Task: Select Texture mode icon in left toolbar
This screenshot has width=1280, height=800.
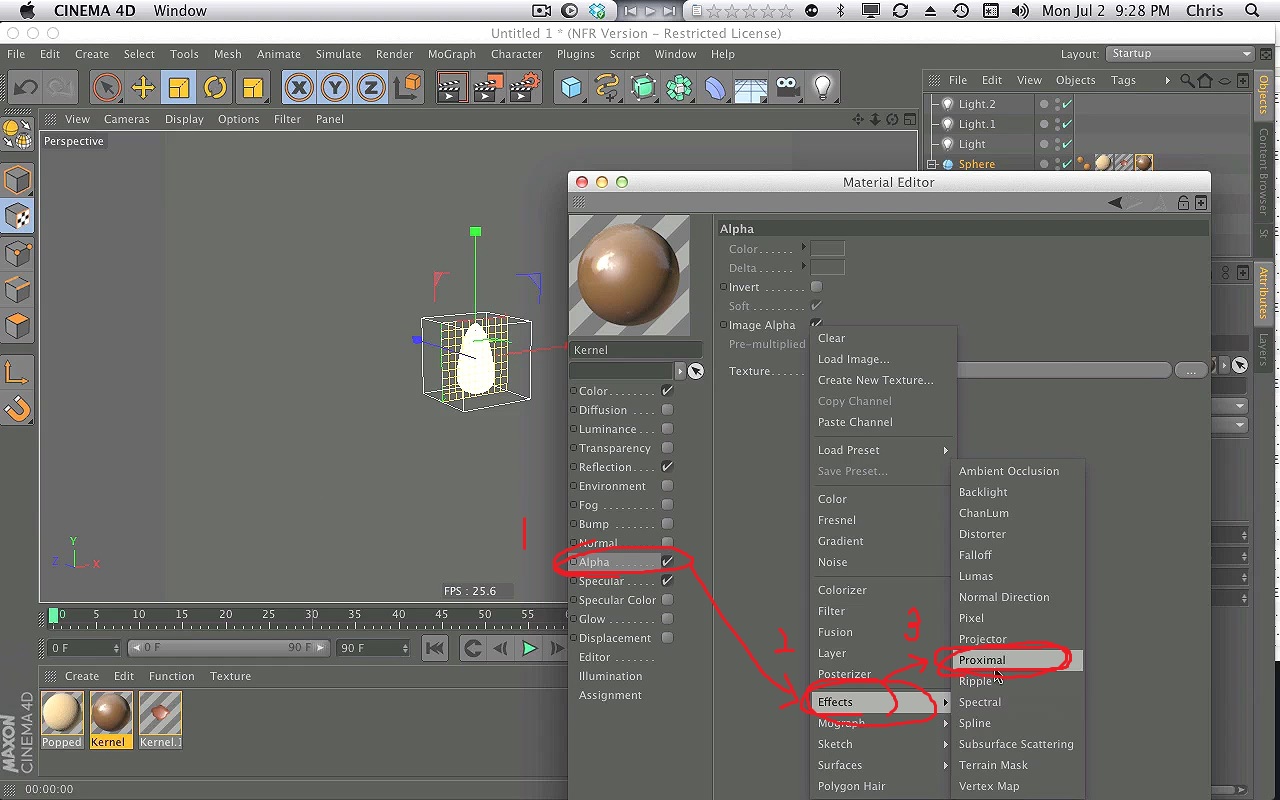Action: (18, 216)
